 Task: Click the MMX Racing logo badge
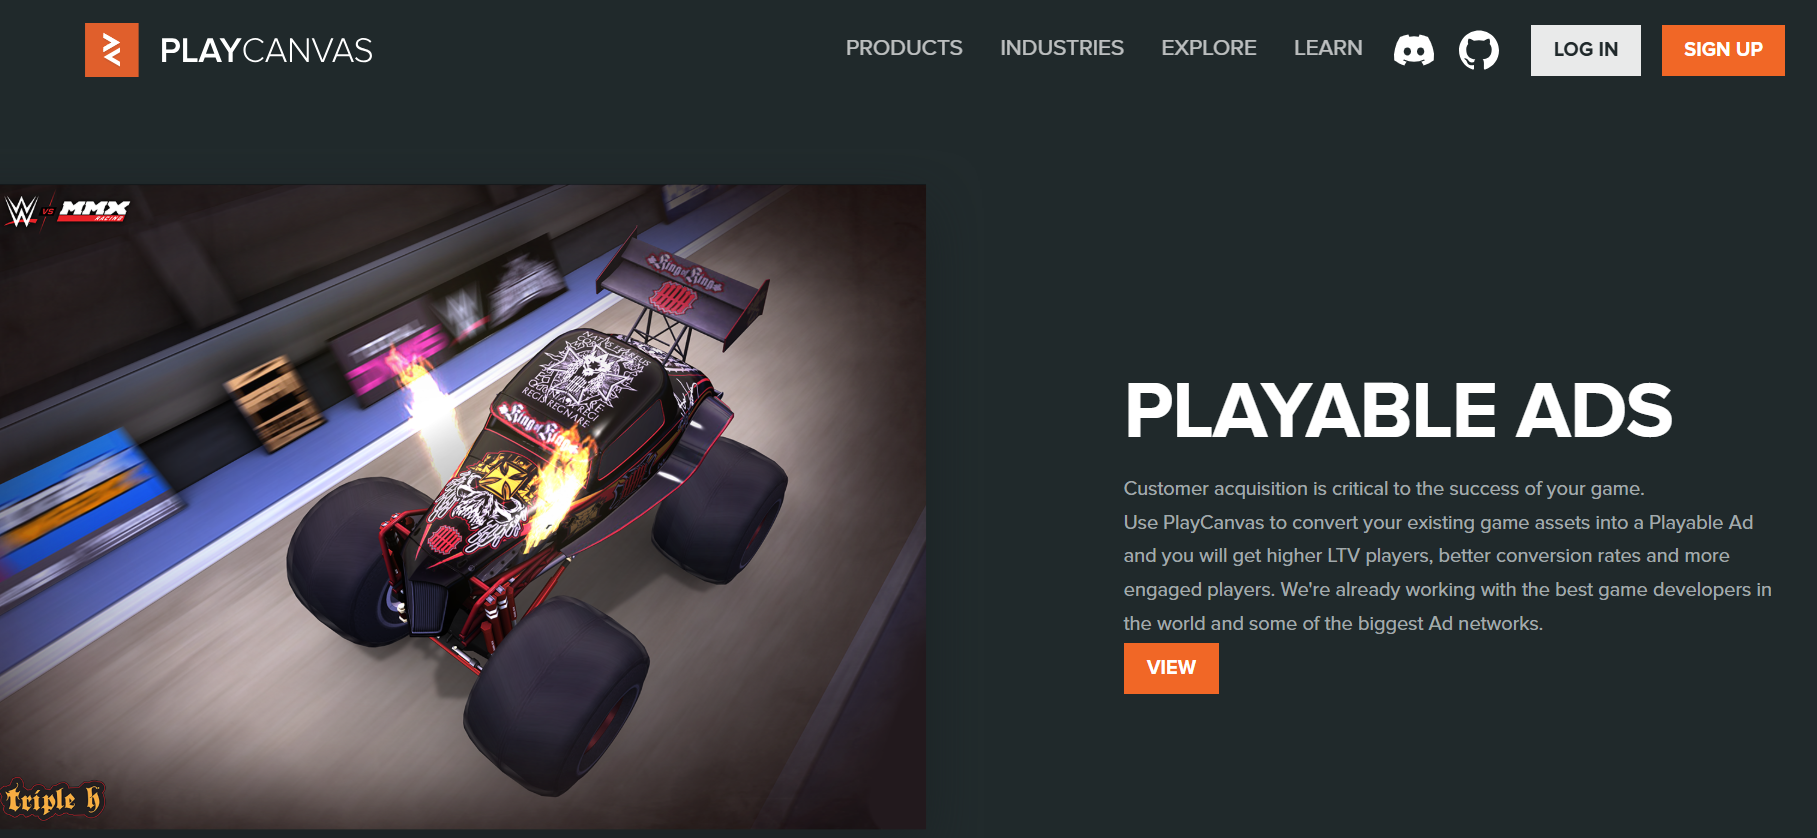(94, 210)
